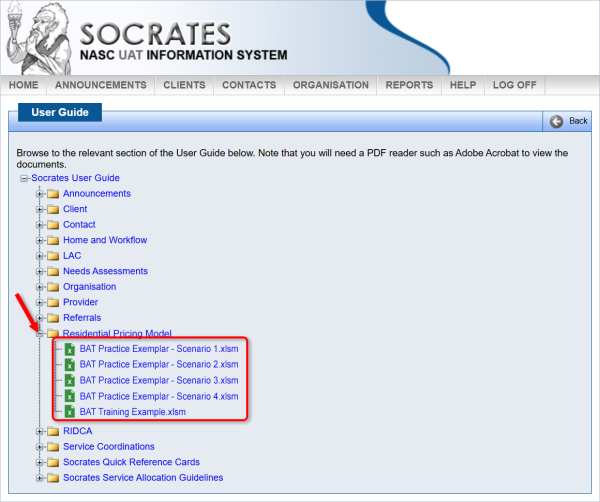600x502 pixels.
Task: Click Excel icon beside Scenario 1.xlsm
Action: (x=70, y=349)
